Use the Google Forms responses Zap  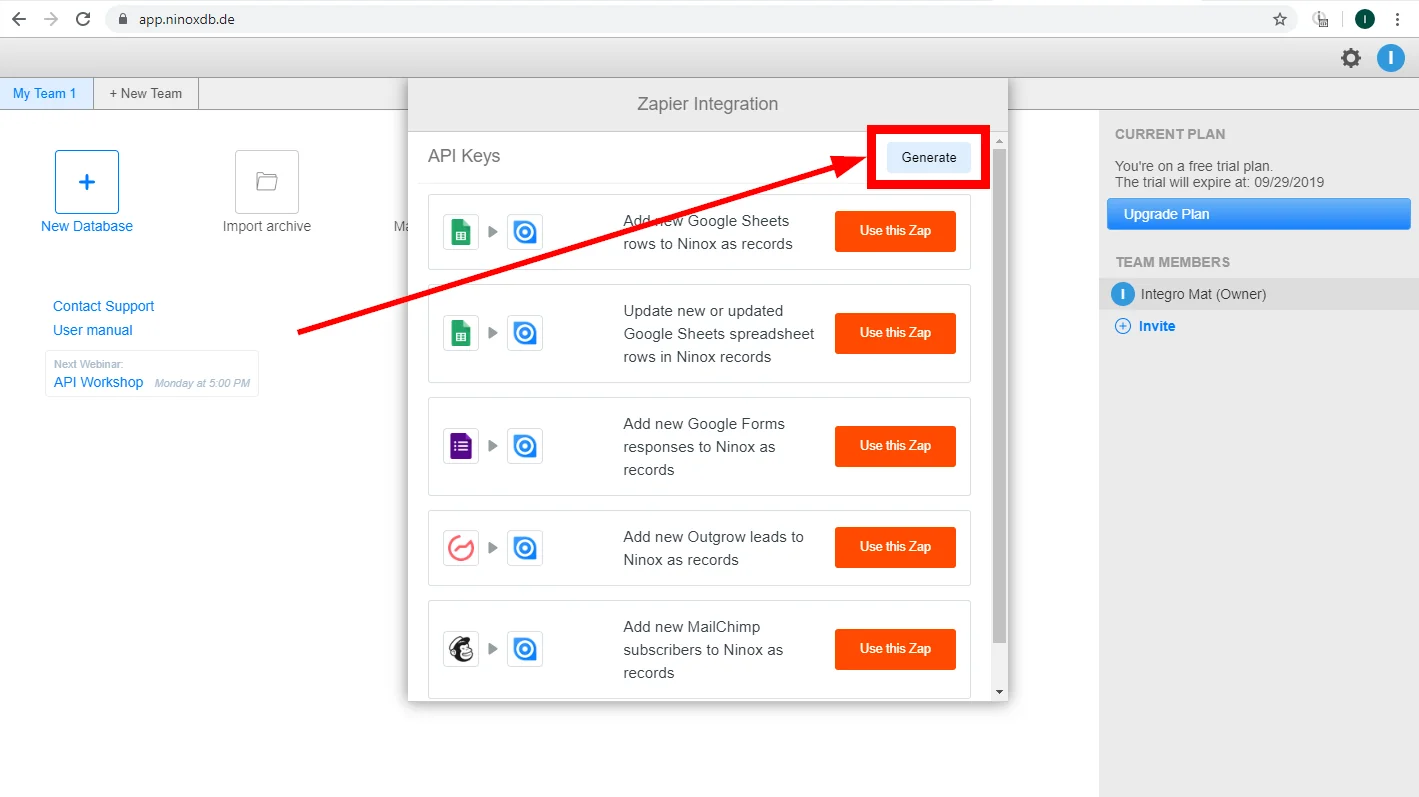point(895,446)
